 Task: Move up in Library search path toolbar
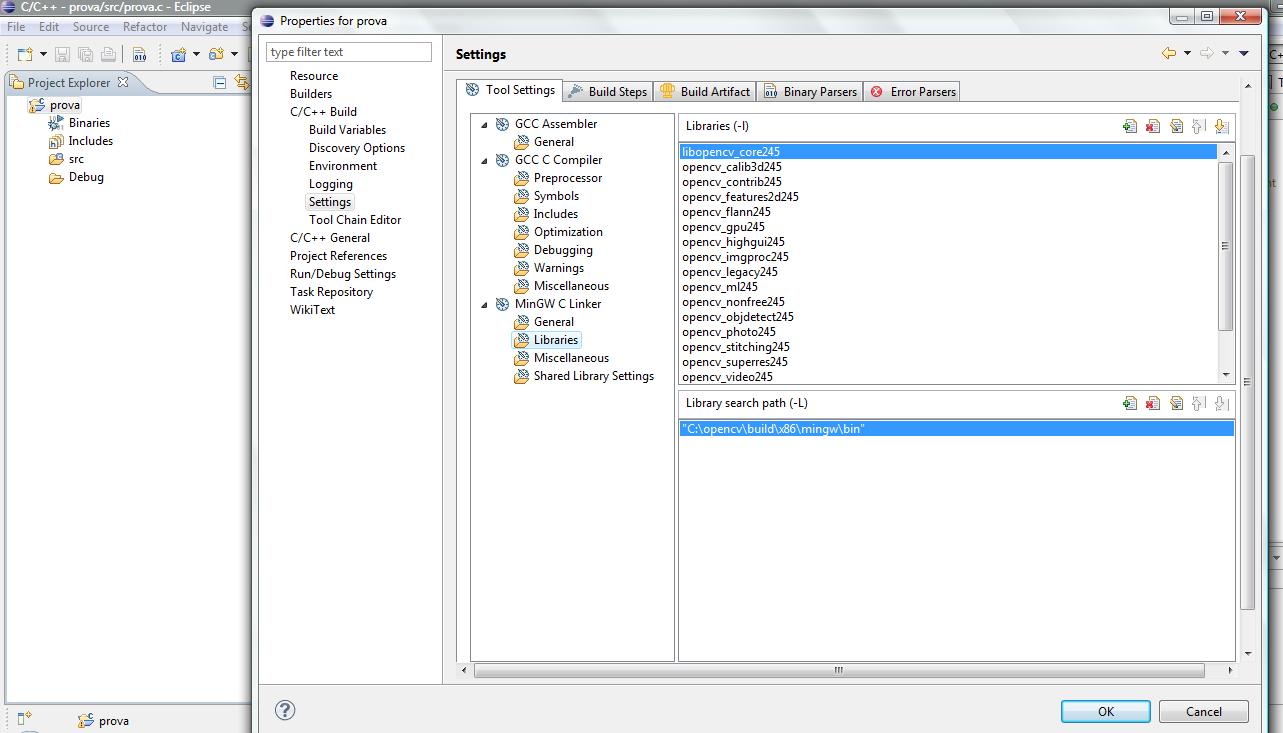1199,403
